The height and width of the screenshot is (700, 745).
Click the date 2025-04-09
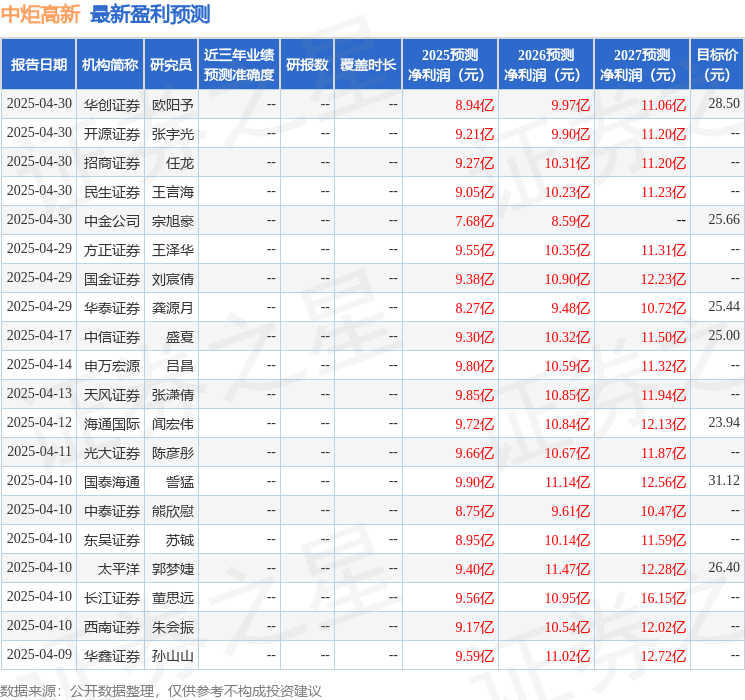[39, 654]
